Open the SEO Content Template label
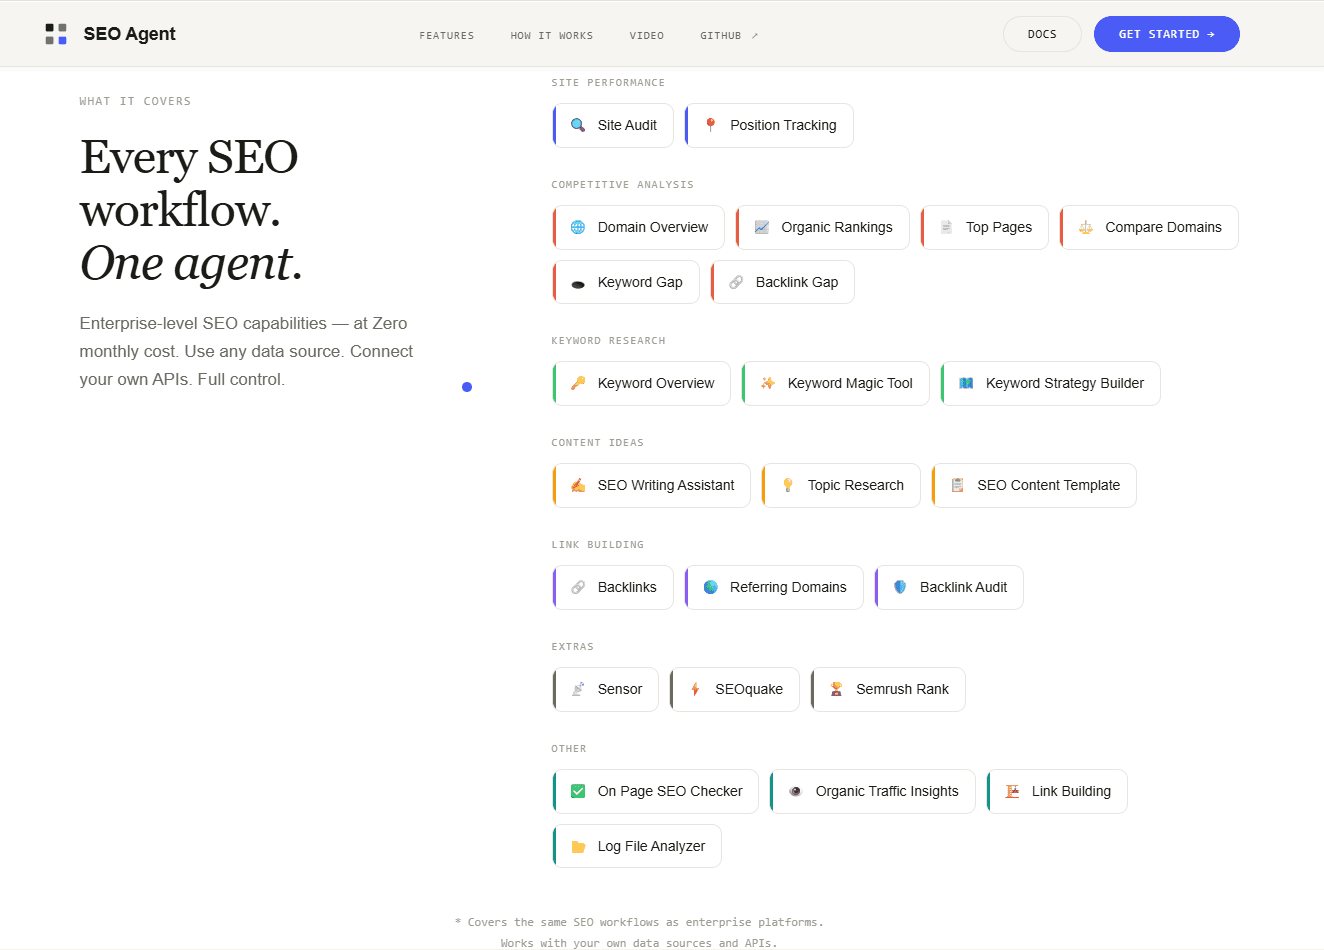 pyautogui.click(x=1049, y=485)
